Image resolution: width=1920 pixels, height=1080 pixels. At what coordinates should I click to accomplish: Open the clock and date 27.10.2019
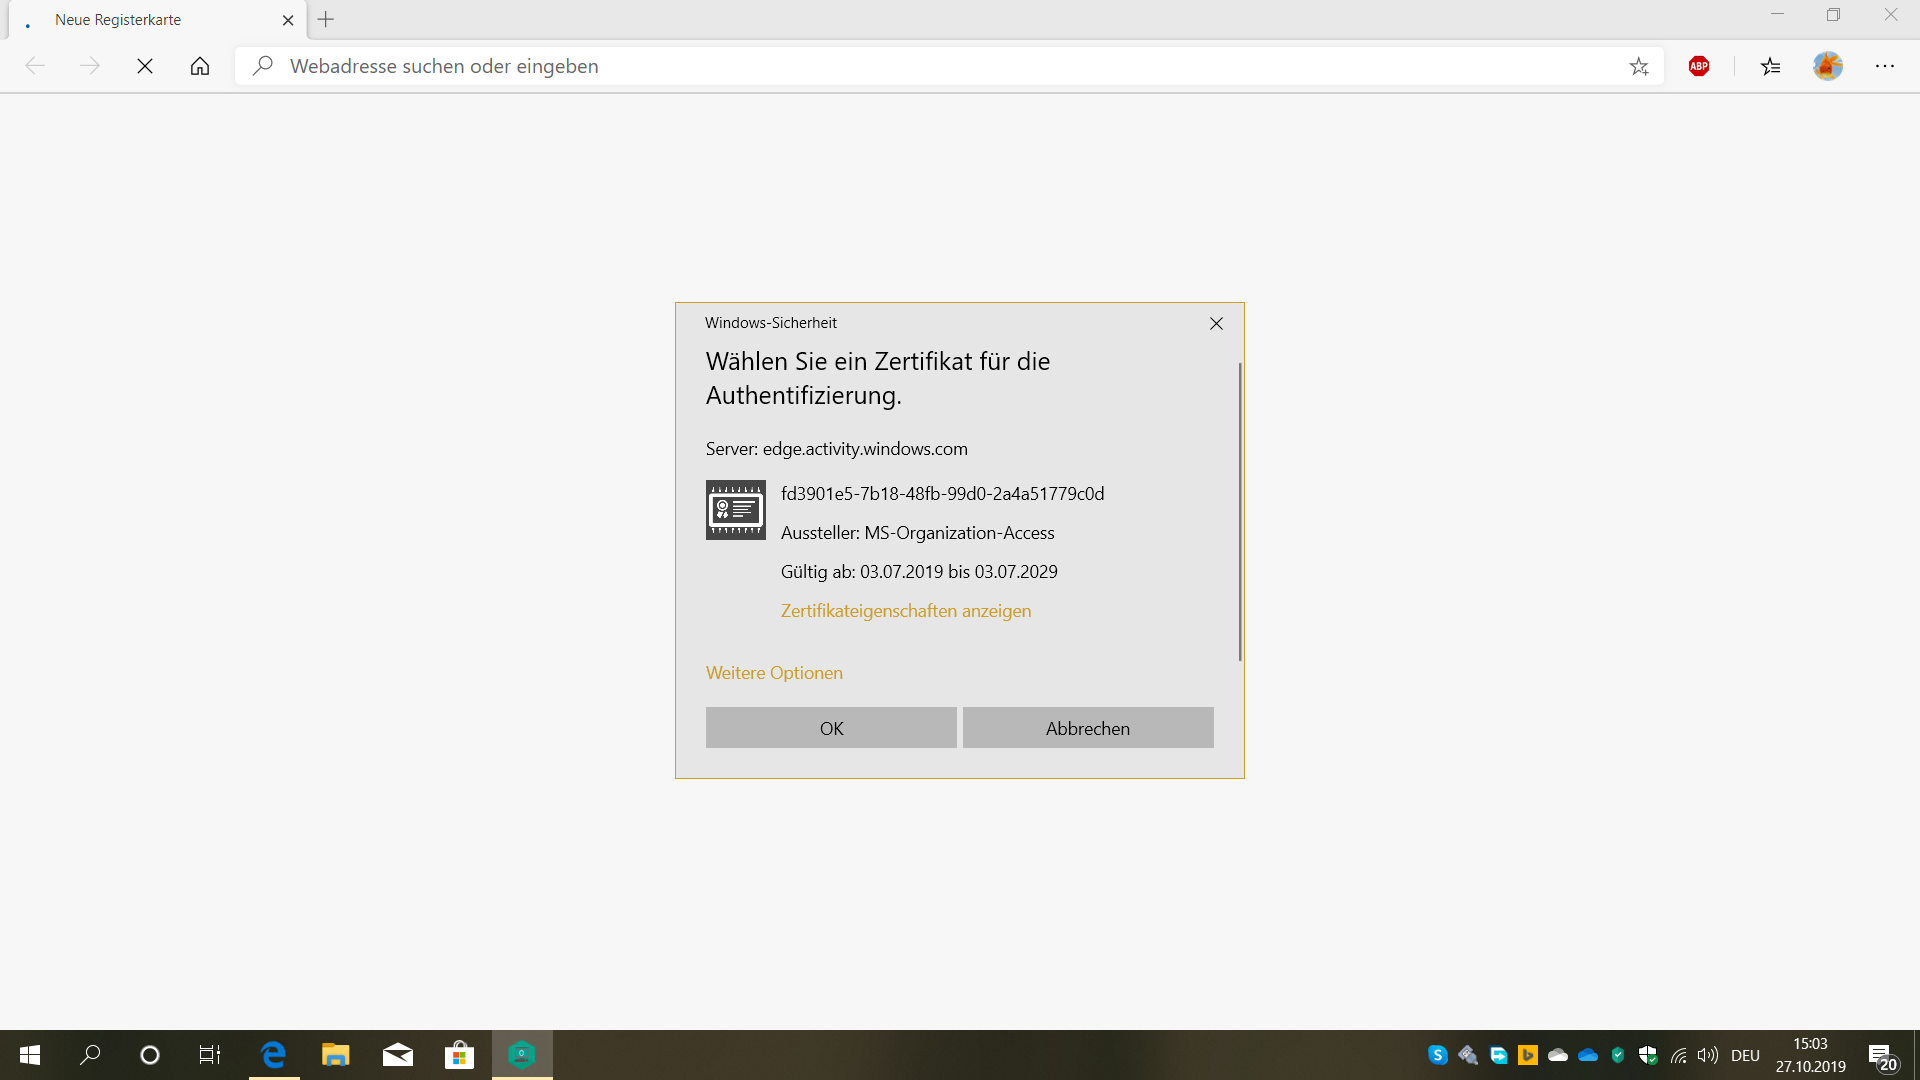(x=1811, y=1055)
